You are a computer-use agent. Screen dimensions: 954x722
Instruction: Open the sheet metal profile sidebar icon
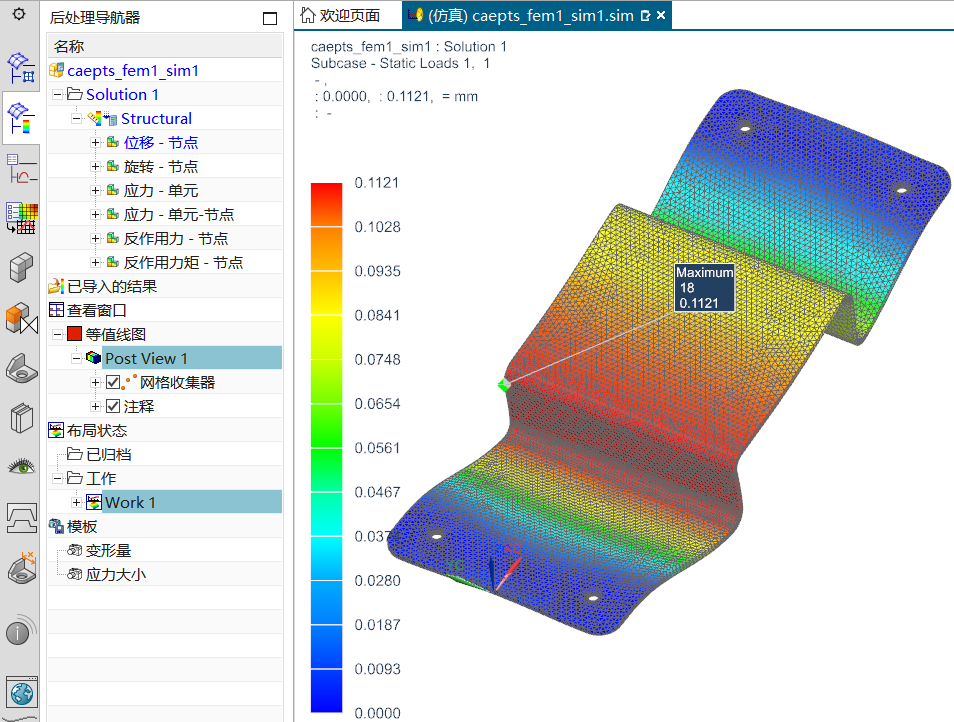pyautogui.click(x=21, y=518)
